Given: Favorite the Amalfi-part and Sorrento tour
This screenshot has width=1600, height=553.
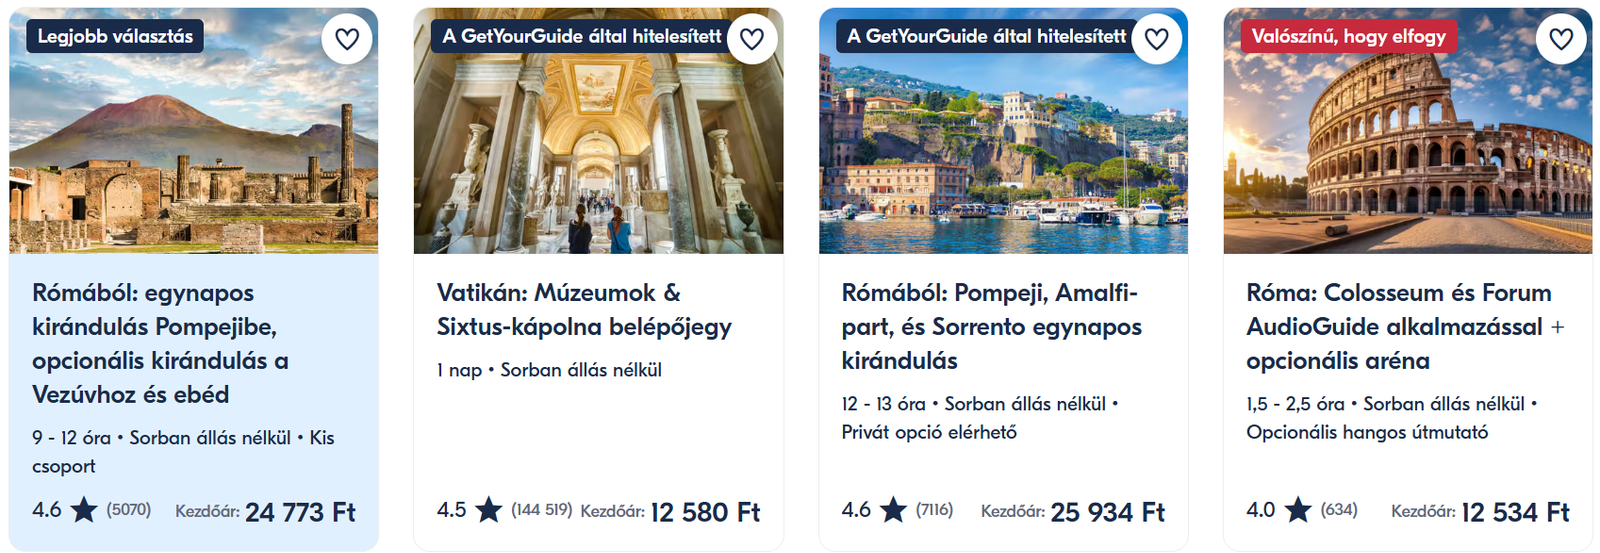Looking at the screenshot, I should [x=1156, y=39].
